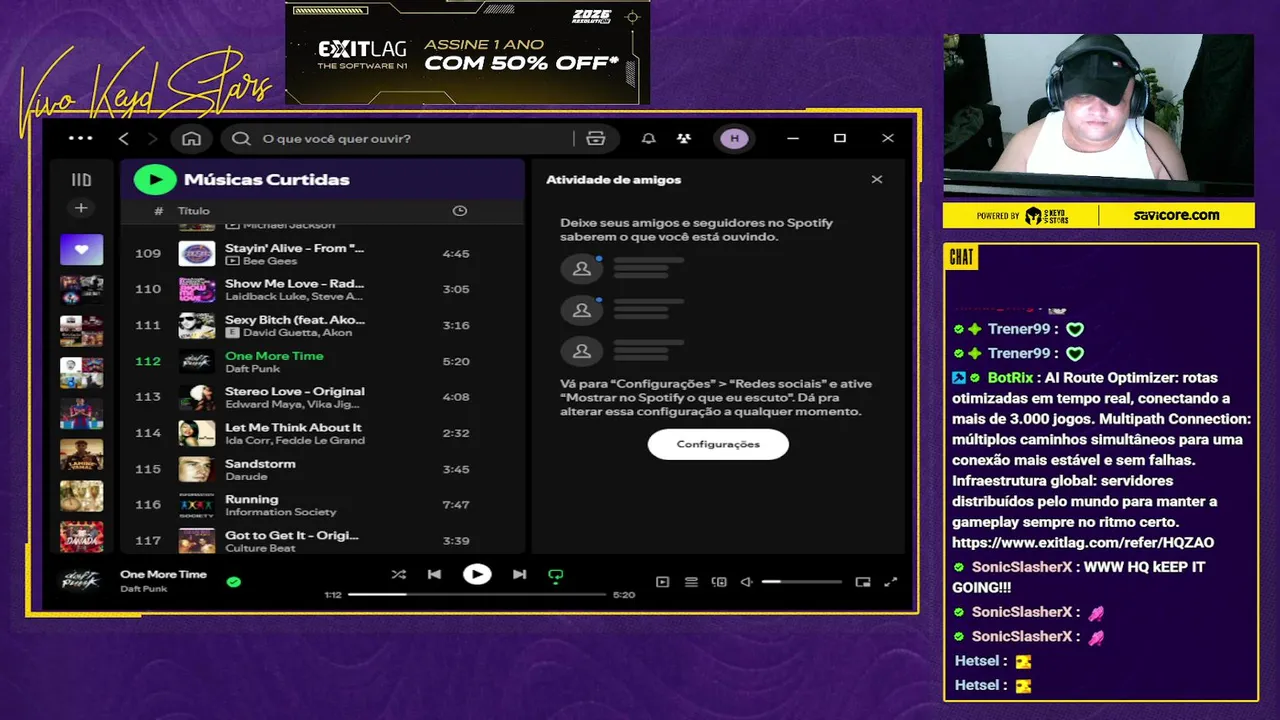The image size is (1280, 720).
Task: Open the connect to a device icon
Action: click(718, 582)
